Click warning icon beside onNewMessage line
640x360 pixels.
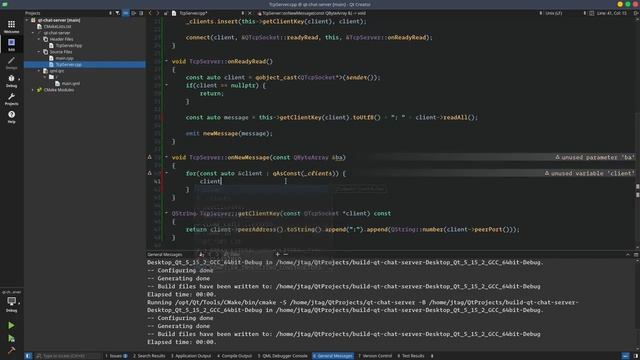pos(149,157)
